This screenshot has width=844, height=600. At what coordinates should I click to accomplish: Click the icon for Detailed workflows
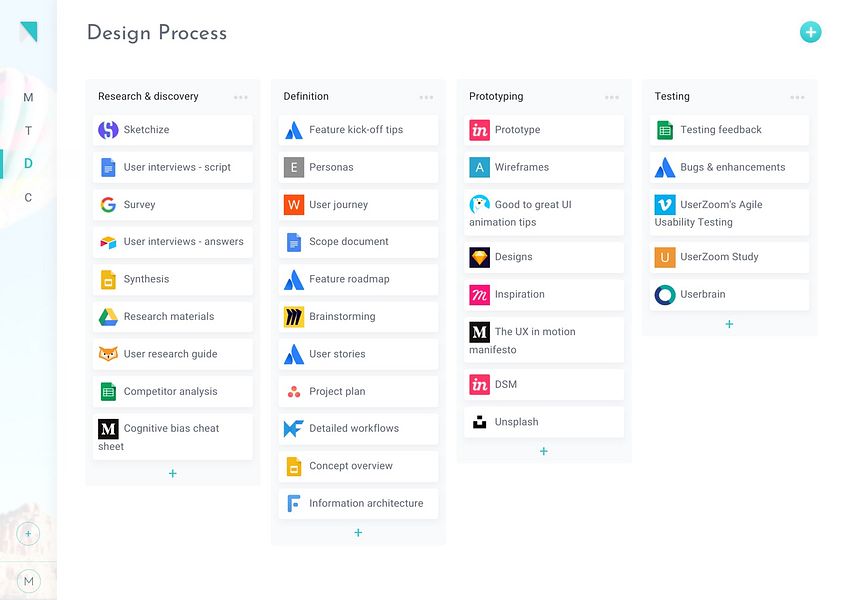[x=294, y=429]
